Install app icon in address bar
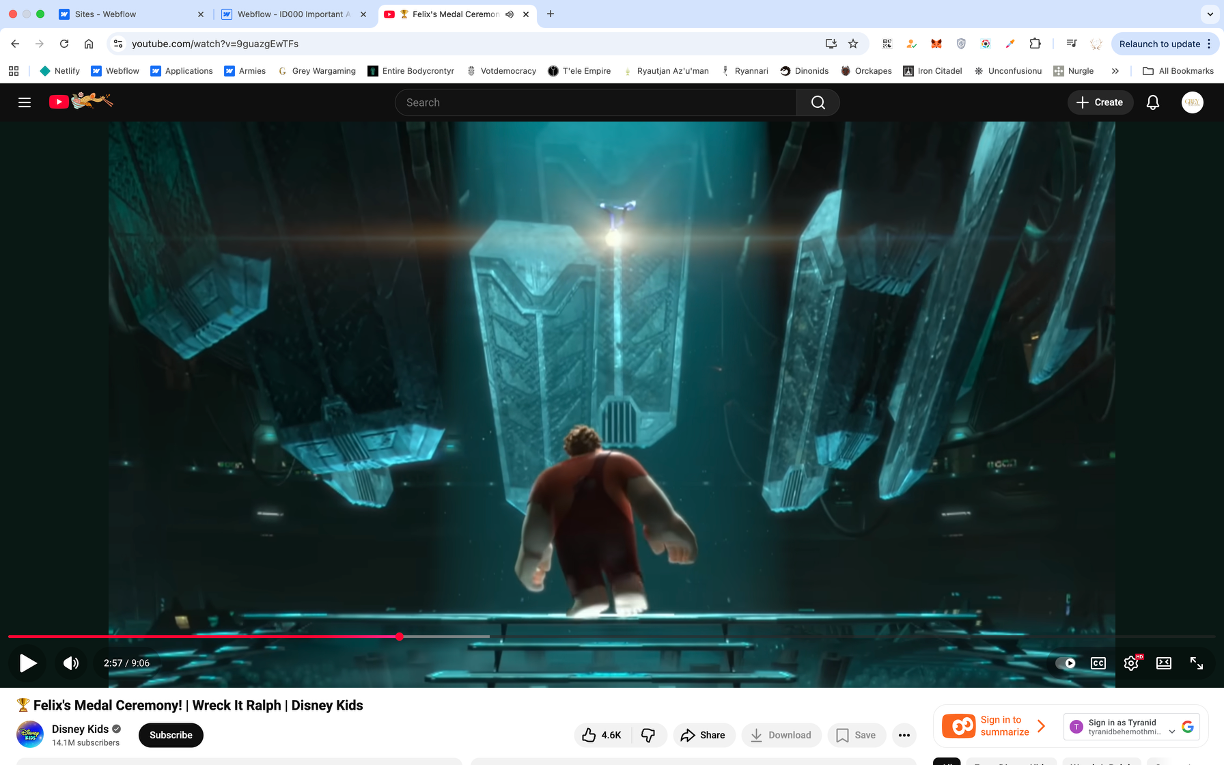This screenshot has height=766, width=1224. [831, 44]
